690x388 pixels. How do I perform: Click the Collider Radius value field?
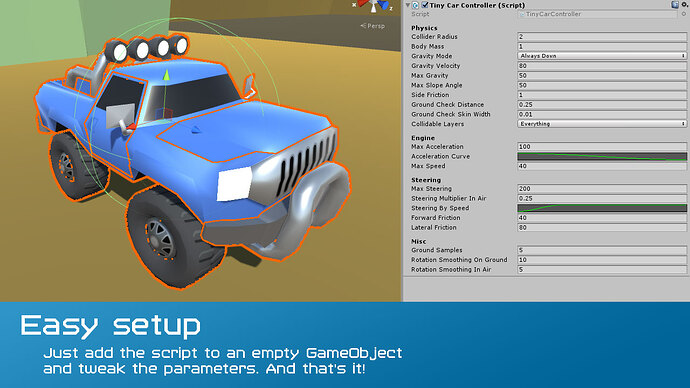click(x=602, y=37)
